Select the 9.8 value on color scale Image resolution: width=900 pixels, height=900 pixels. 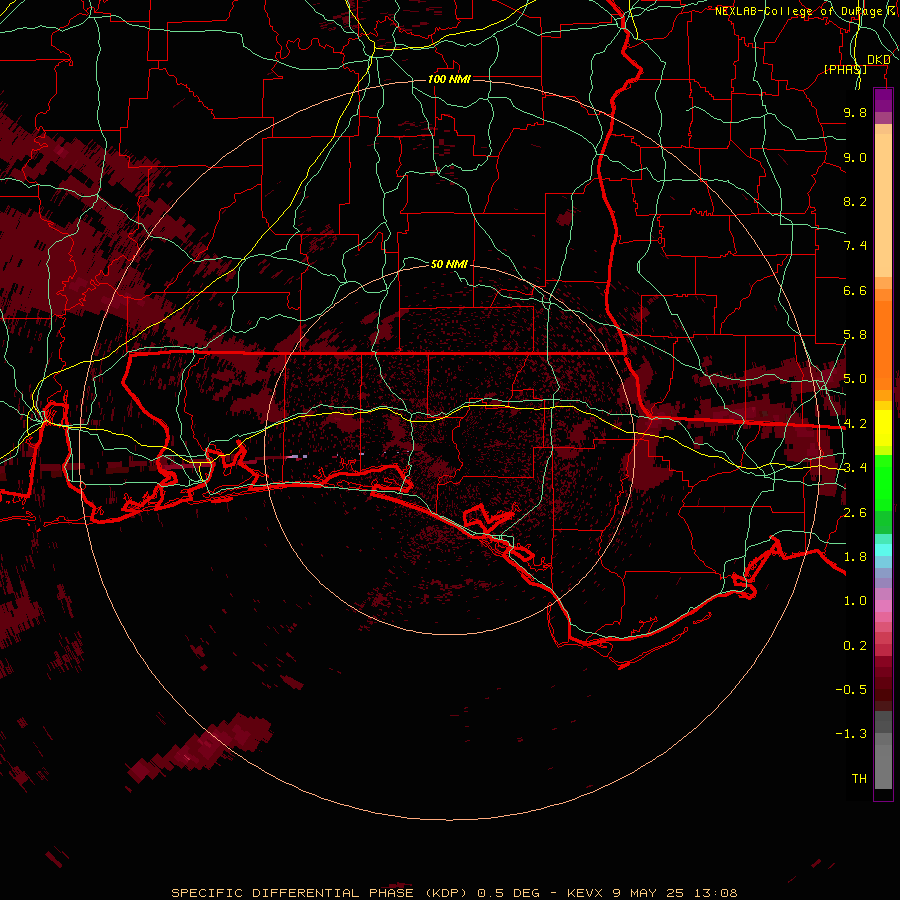click(855, 112)
